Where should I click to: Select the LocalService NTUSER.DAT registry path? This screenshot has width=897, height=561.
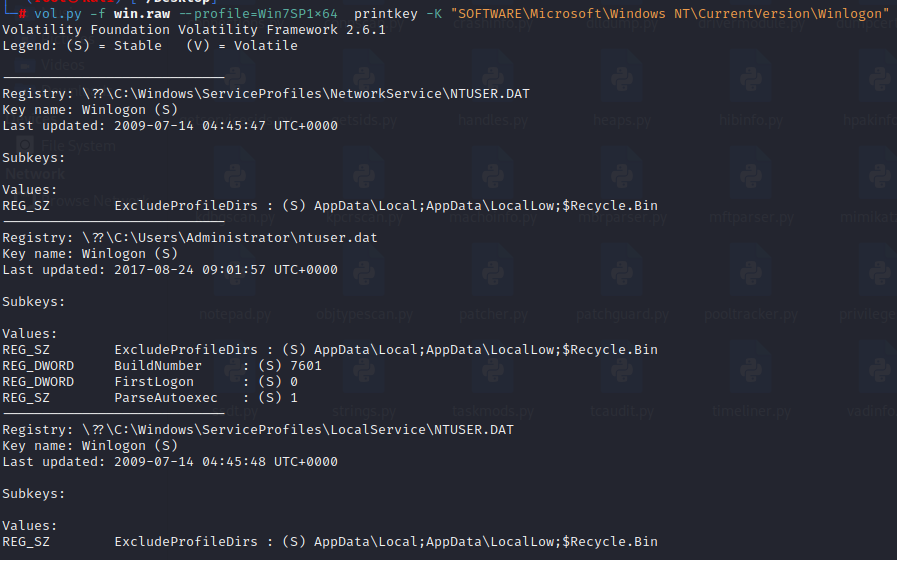(297, 430)
